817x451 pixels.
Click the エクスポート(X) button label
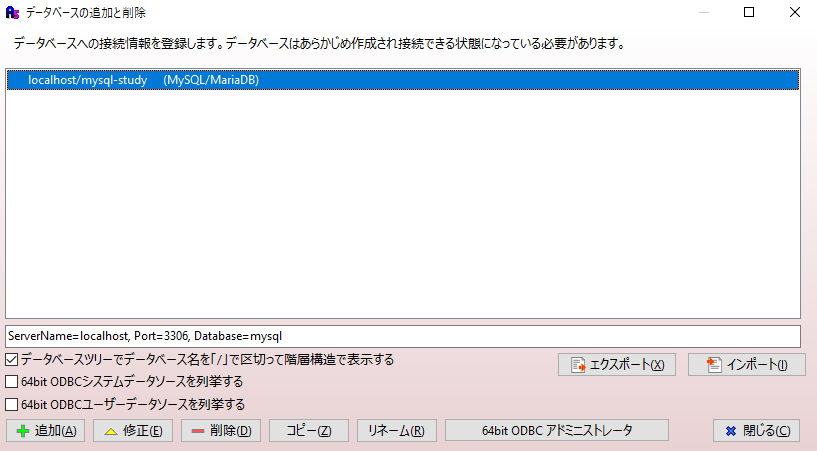click(x=627, y=365)
